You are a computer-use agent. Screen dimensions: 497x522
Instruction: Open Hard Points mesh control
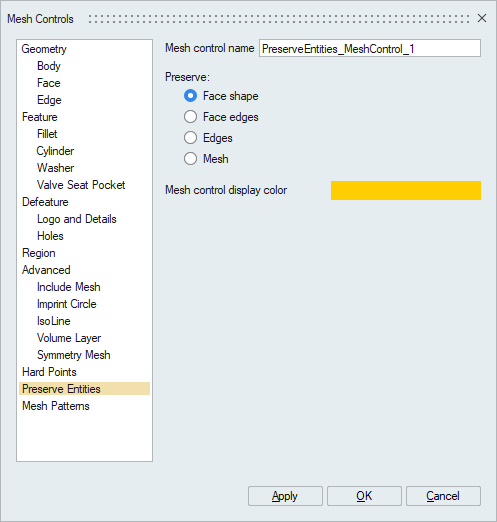click(49, 372)
